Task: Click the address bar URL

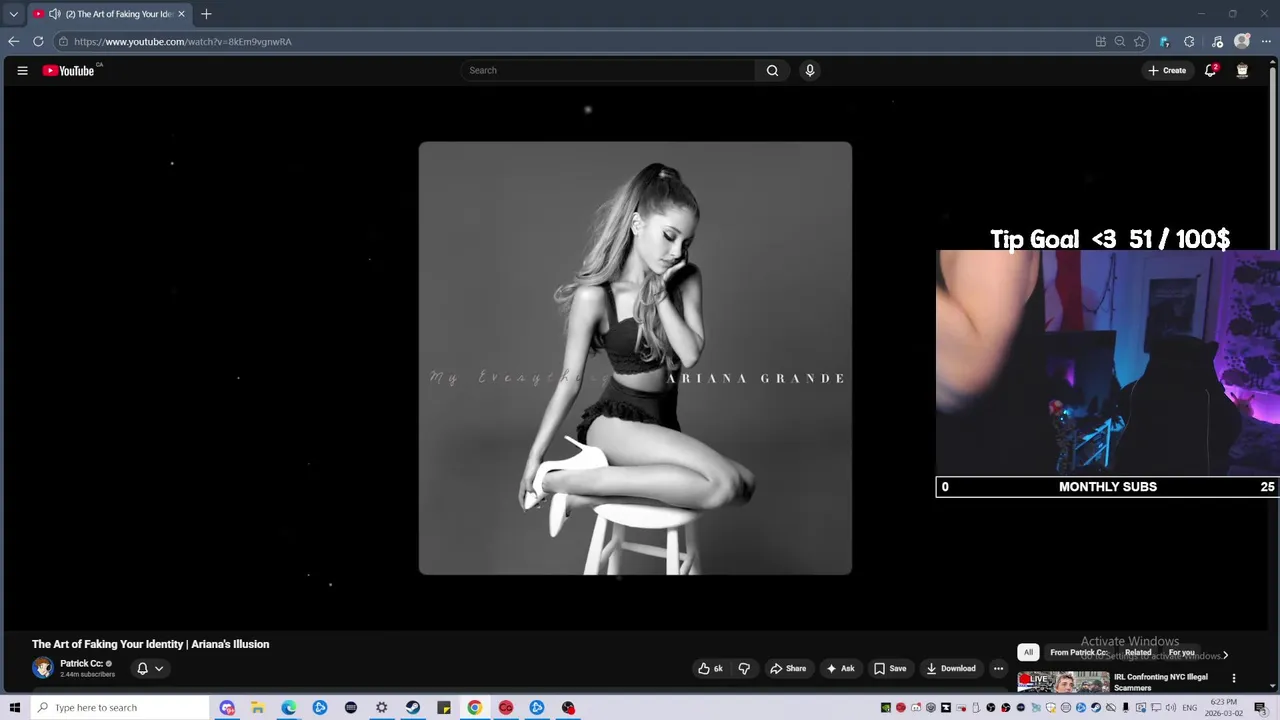Action: pyautogui.click(x=183, y=42)
